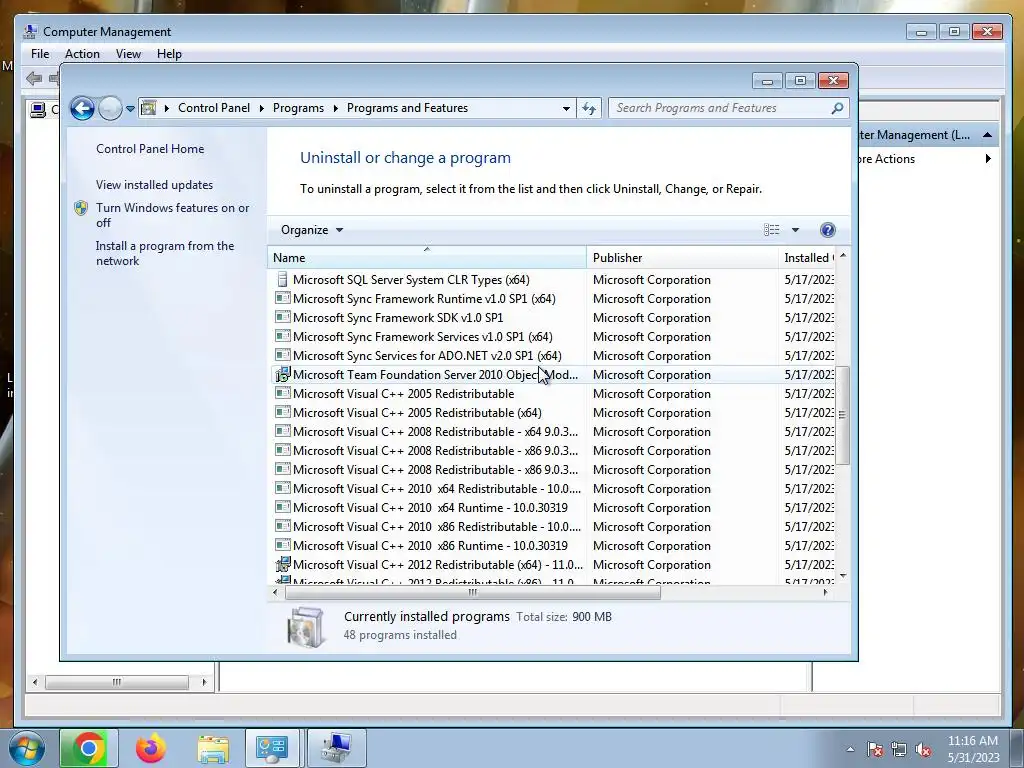Open the Windows Start button
Viewport: 1024px width, 768px height.
pyautogui.click(x=27, y=748)
